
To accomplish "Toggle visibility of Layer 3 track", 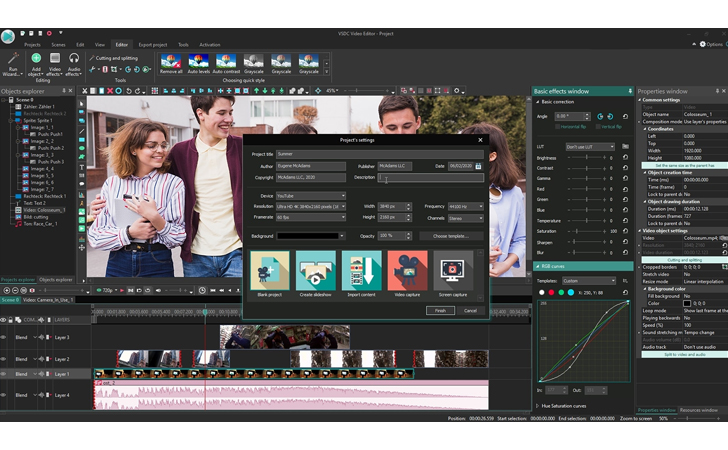I will tap(5, 337).
